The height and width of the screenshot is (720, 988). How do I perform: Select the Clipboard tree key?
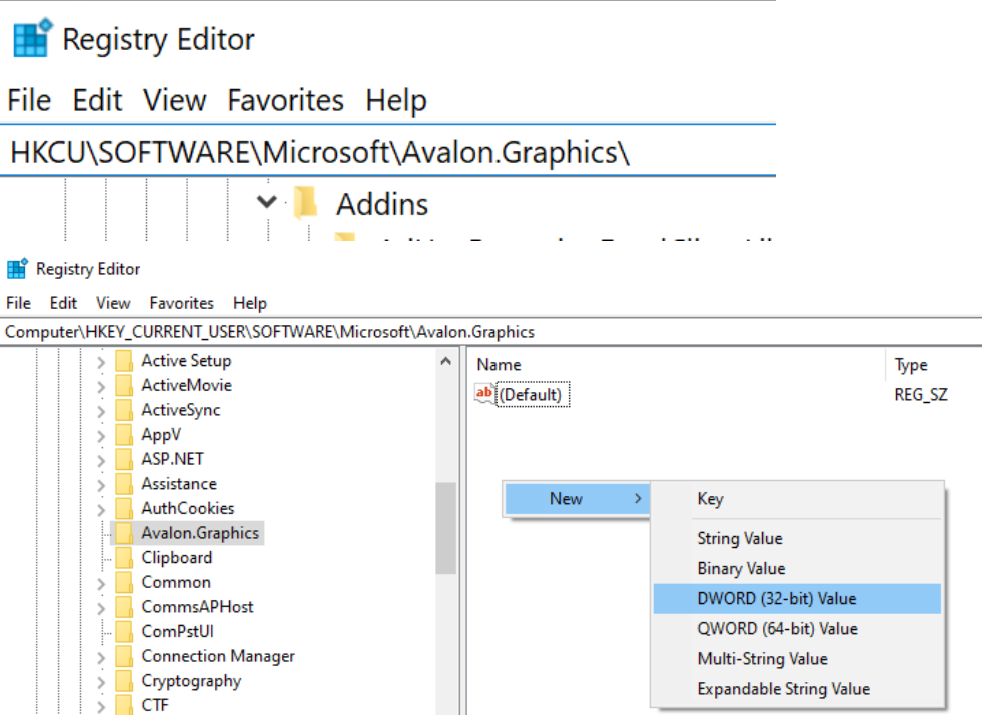tap(176, 558)
